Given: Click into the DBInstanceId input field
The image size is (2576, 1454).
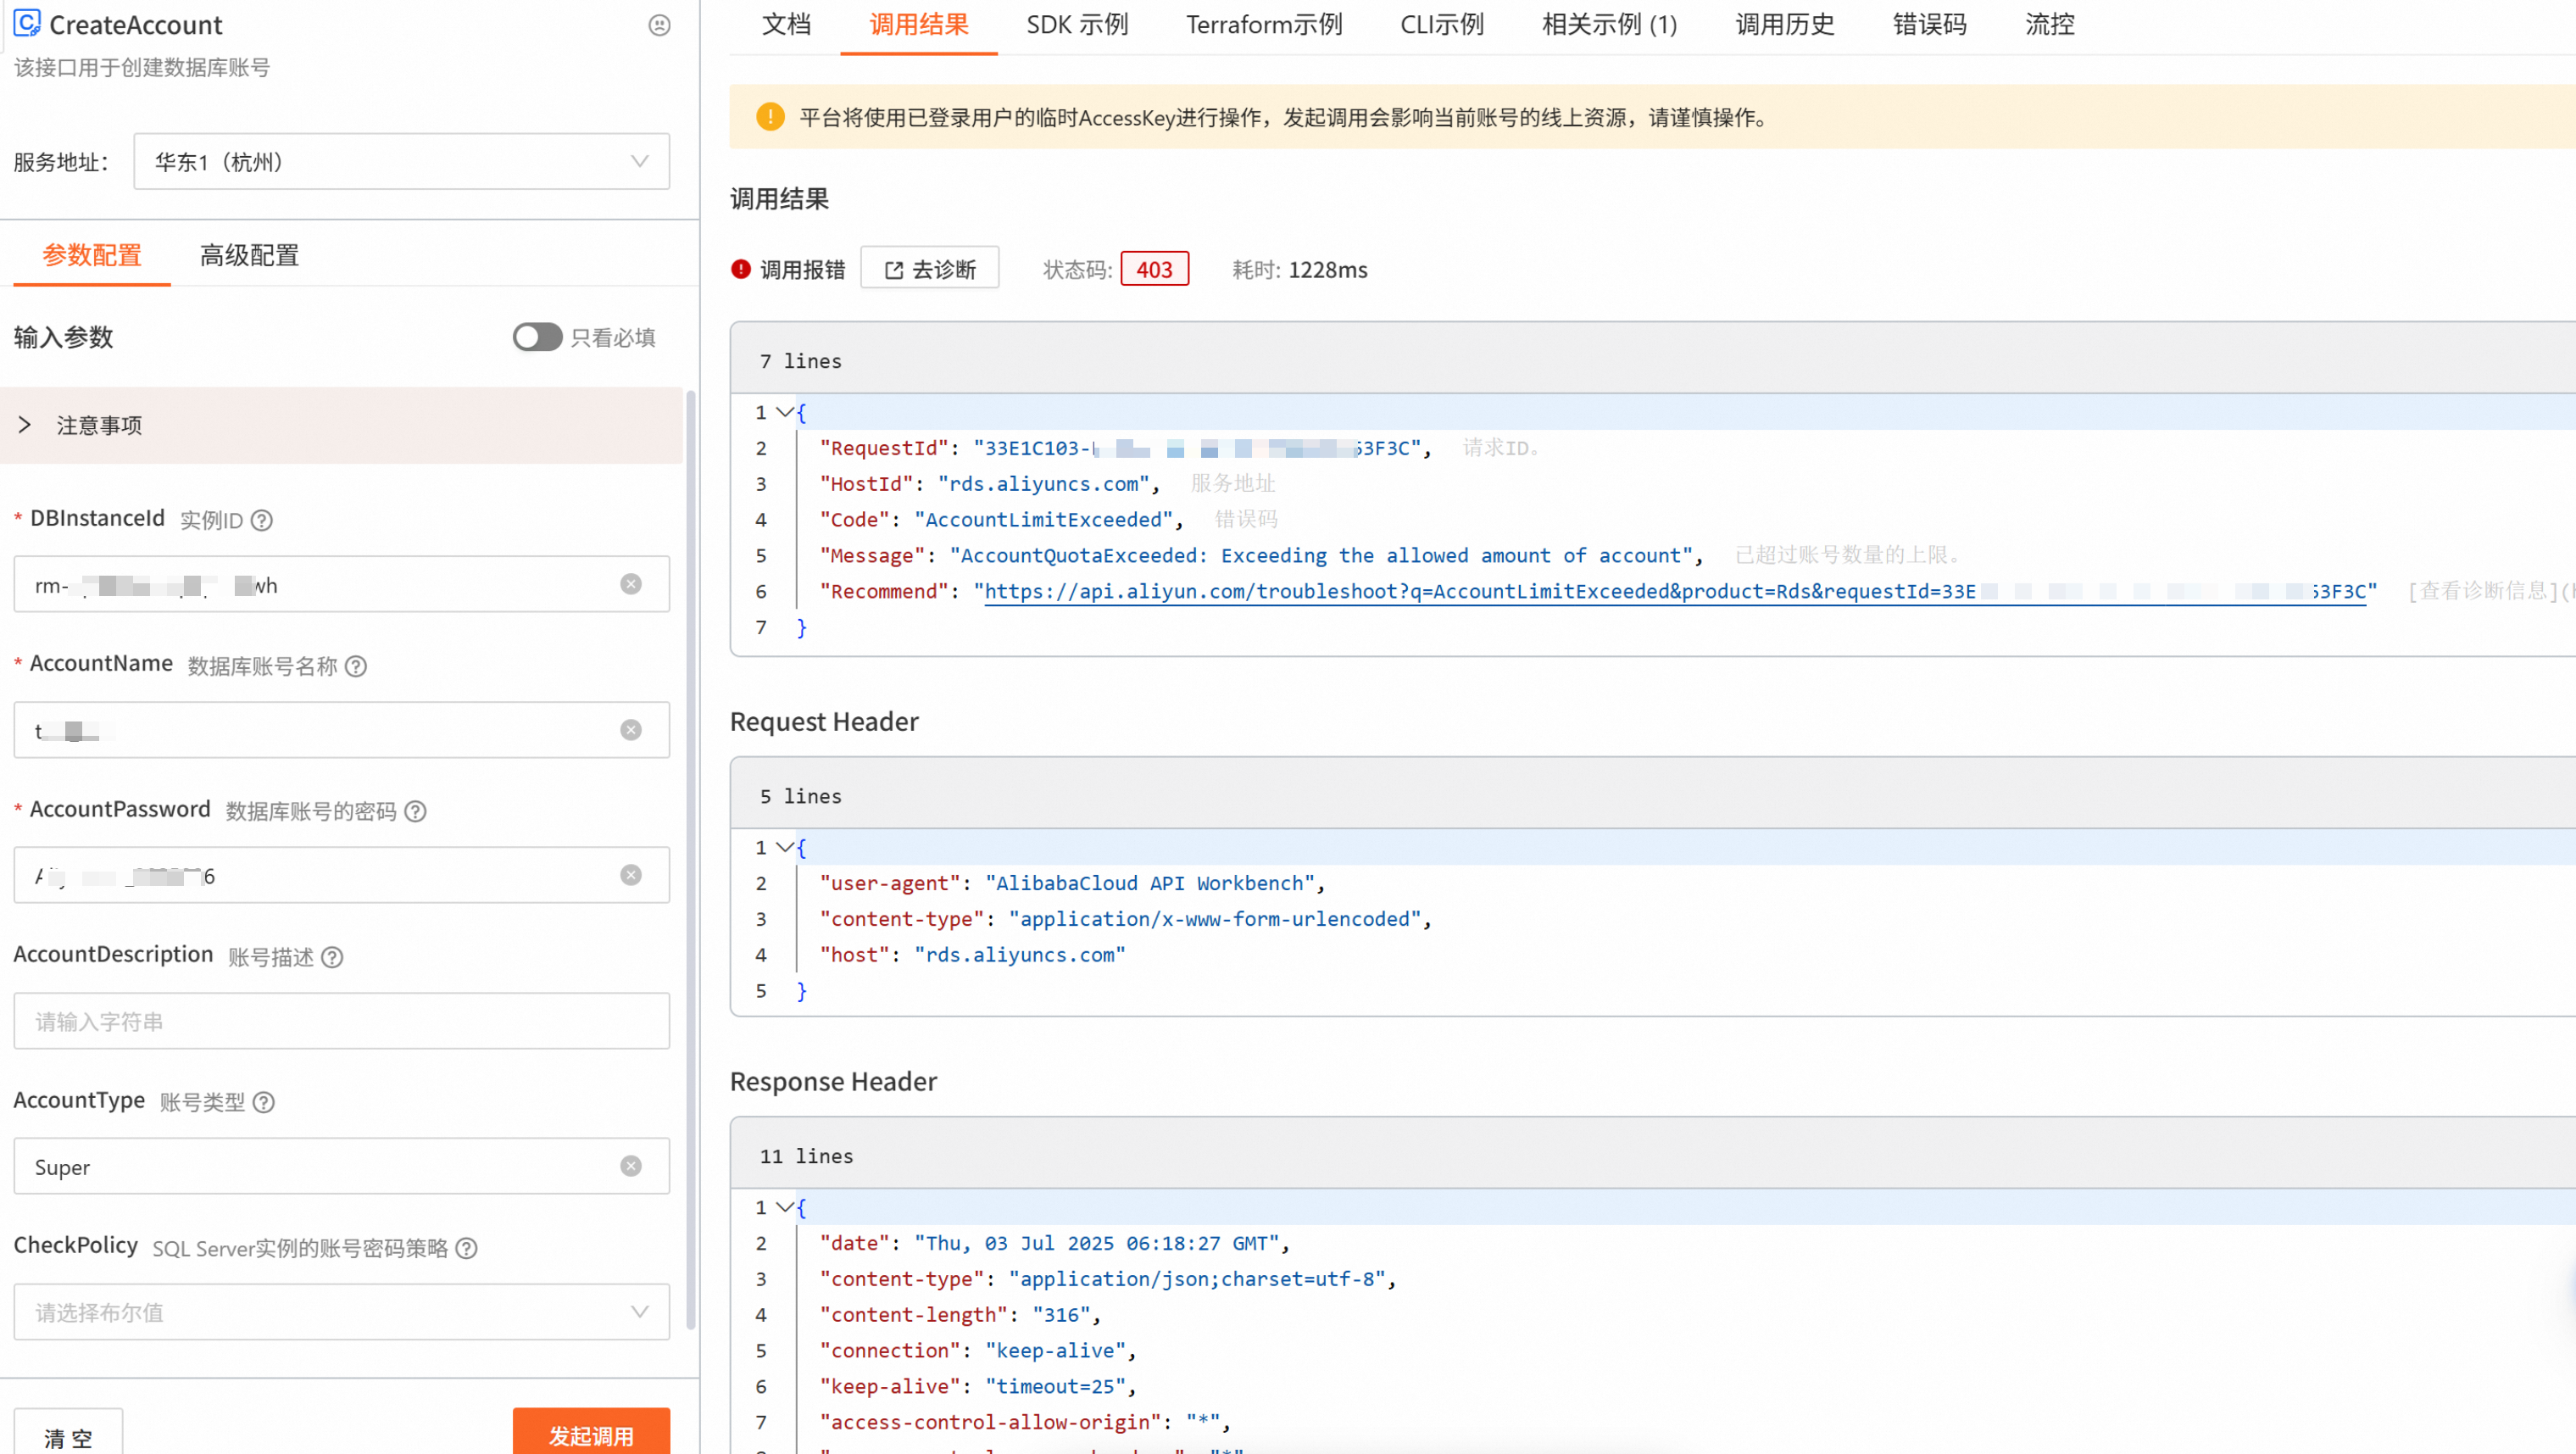Looking at the screenshot, I should [342, 584].
